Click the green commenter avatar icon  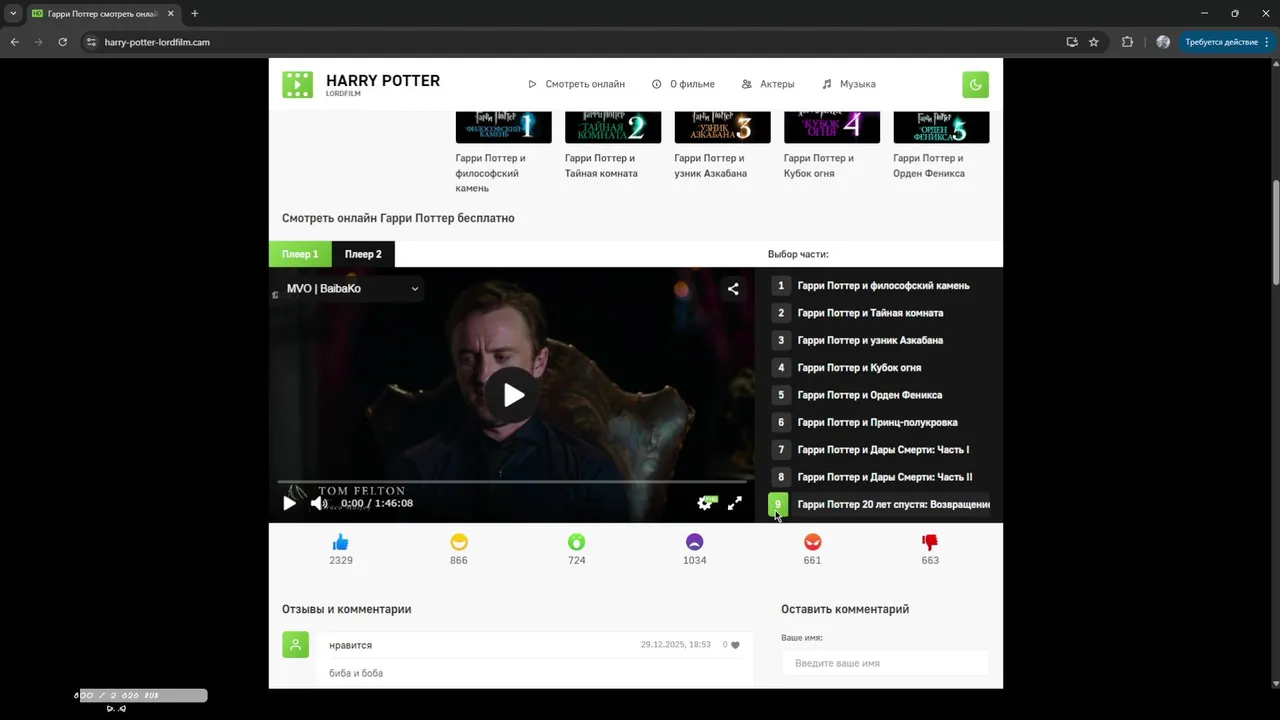[x=295, y=645]
